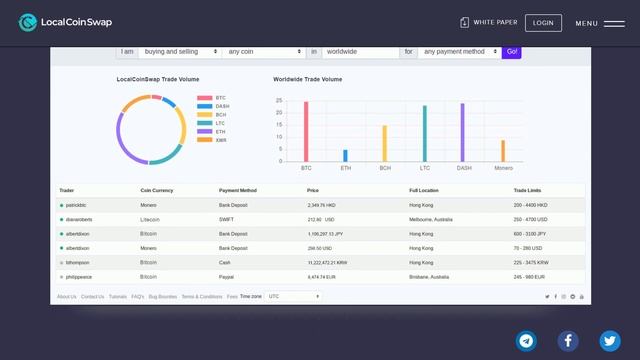Open the White Paper download icon
This screenshot has width=640, height=360.
pyautogui.click(x=464, y=22)
